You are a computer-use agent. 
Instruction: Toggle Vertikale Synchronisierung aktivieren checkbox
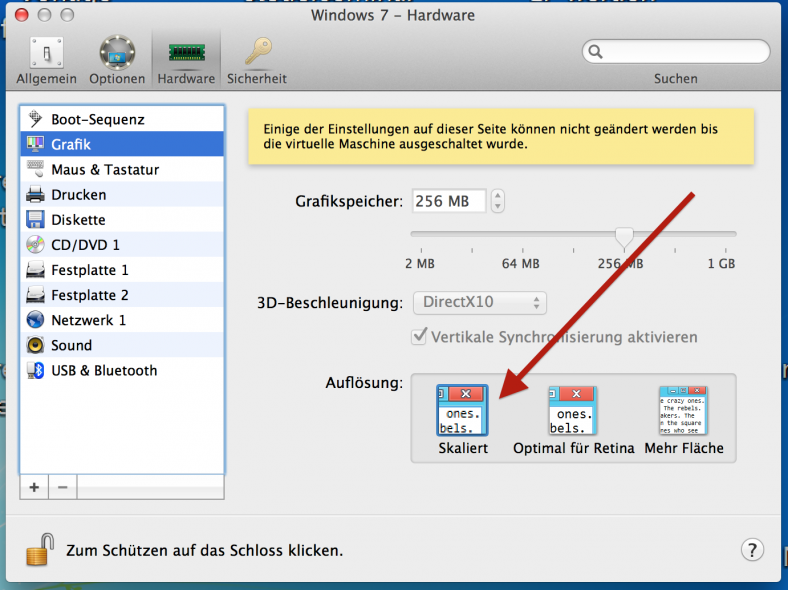click(419, 336)
